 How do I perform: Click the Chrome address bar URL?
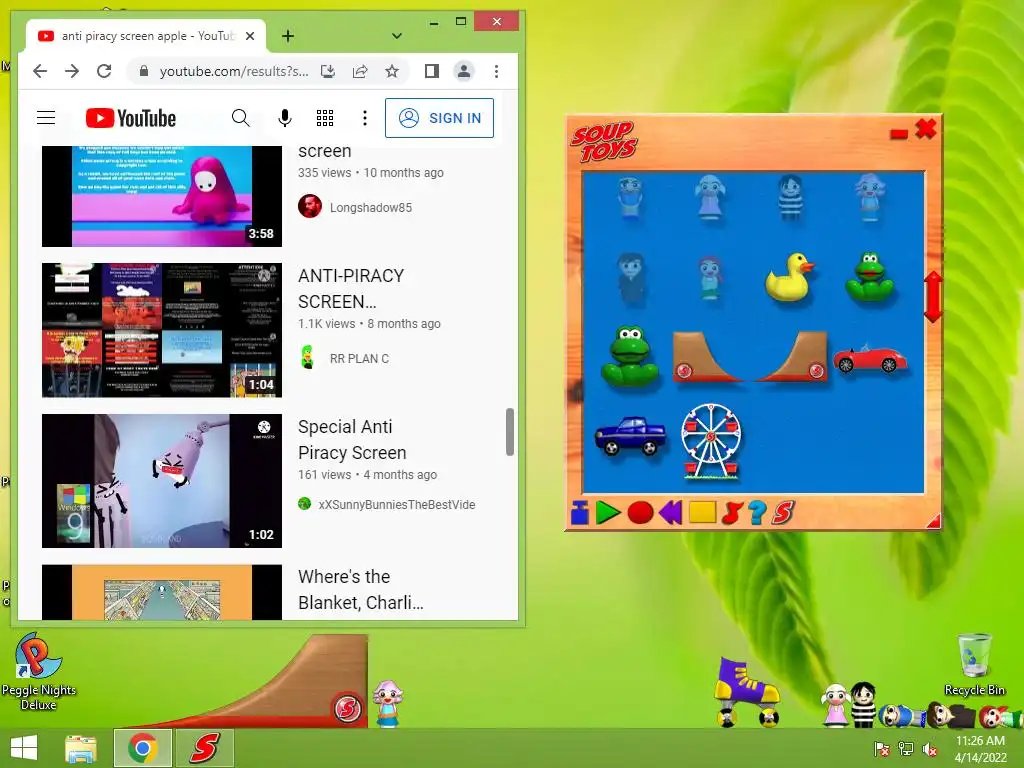(234, 71)
